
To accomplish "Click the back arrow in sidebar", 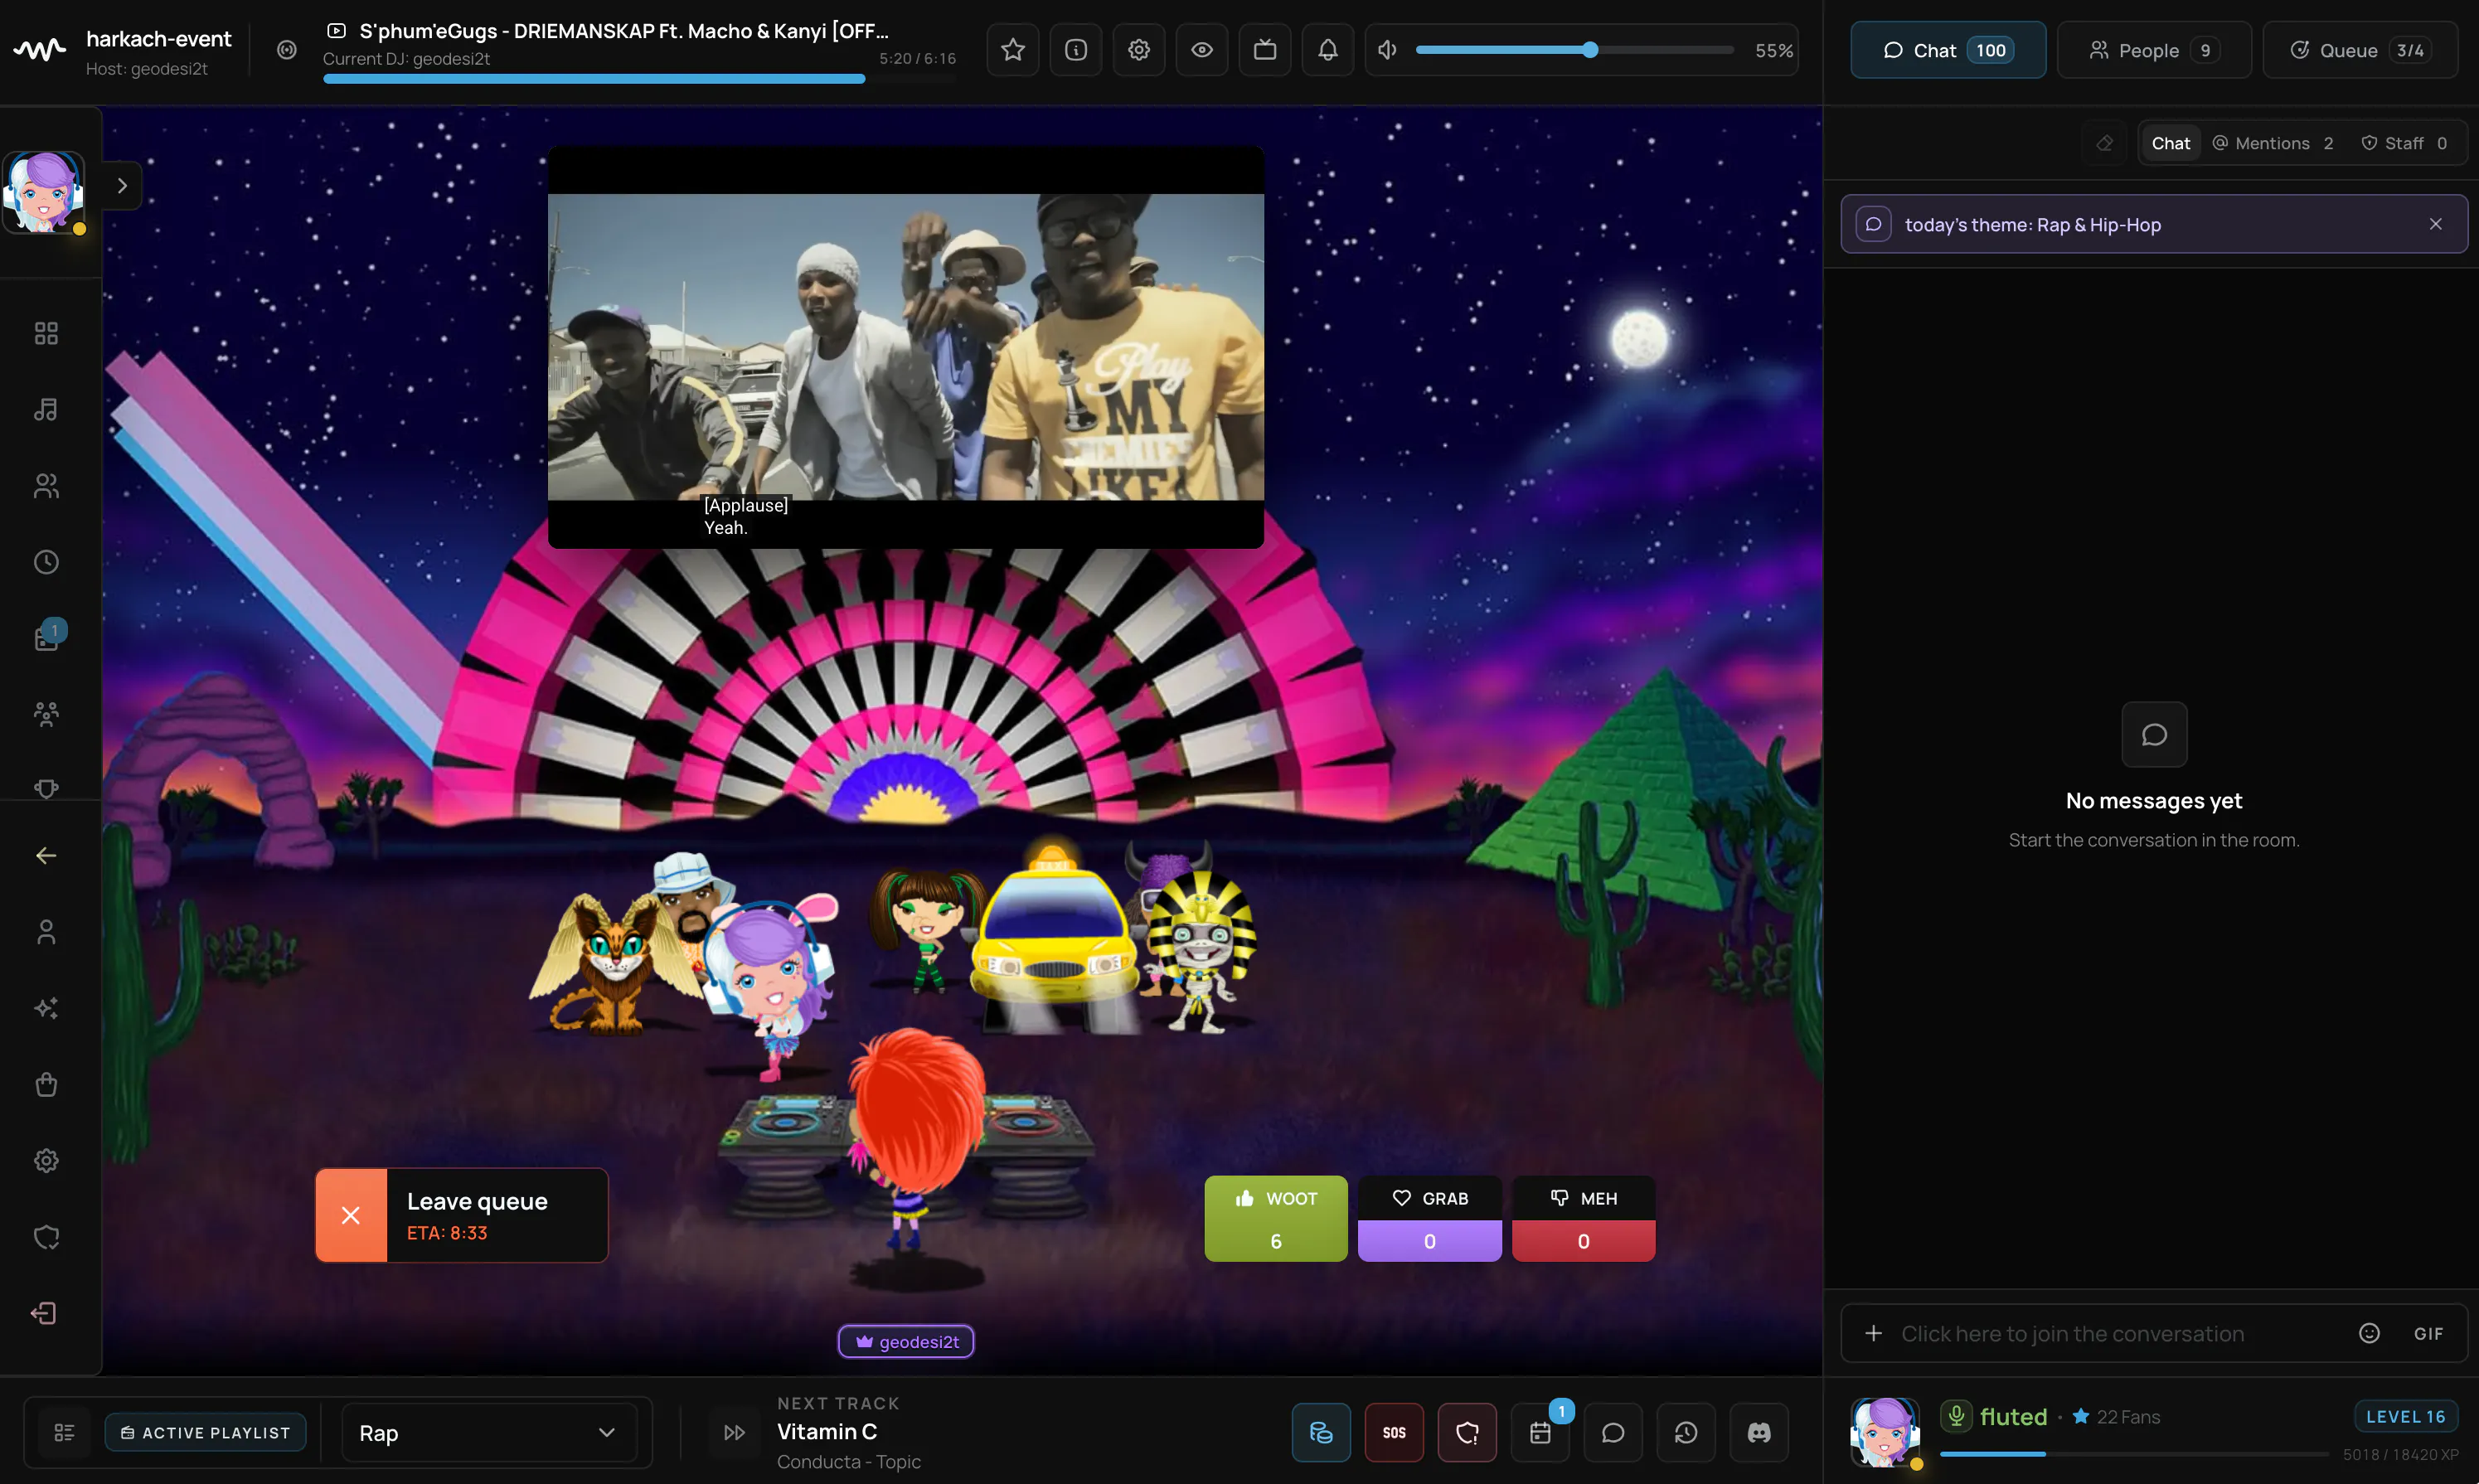I will tap(46, 856).
